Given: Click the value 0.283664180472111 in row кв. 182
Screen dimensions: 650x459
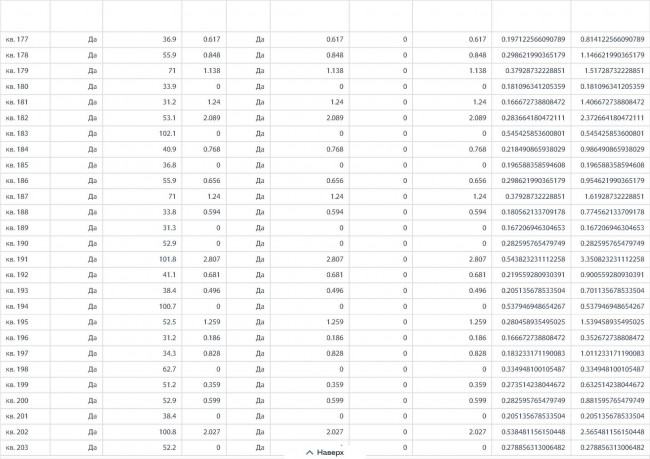Looking at the screenshot, I should [533, 118].
